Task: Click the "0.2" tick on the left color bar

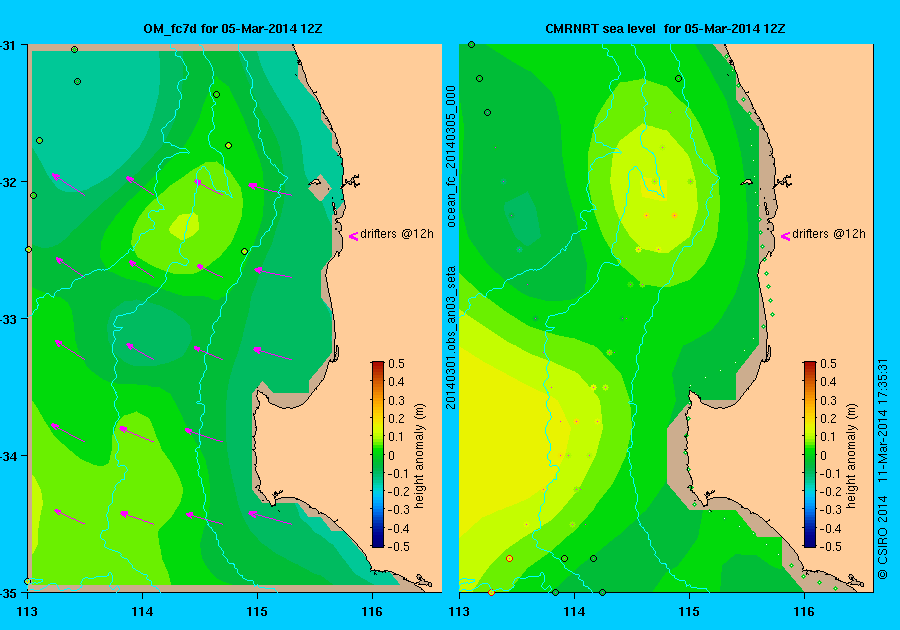Action: click(397, 418)
